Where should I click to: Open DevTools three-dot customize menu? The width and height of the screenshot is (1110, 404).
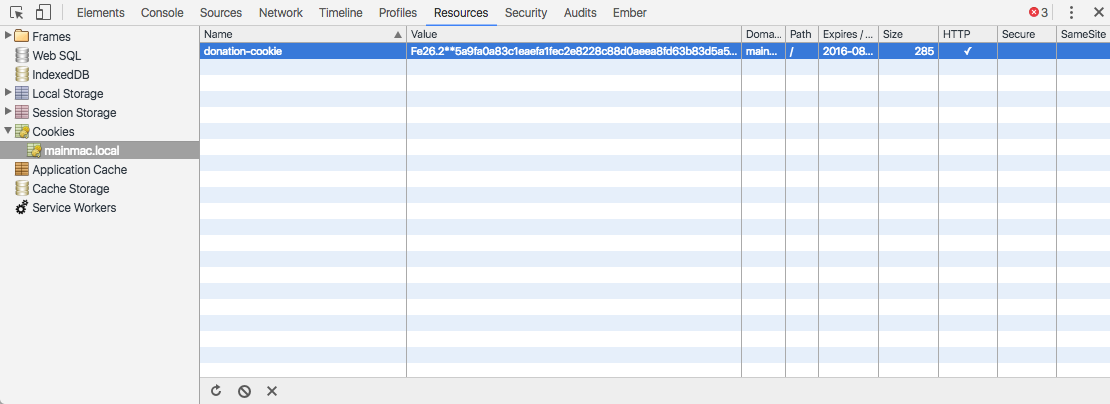pos(1071,13)
